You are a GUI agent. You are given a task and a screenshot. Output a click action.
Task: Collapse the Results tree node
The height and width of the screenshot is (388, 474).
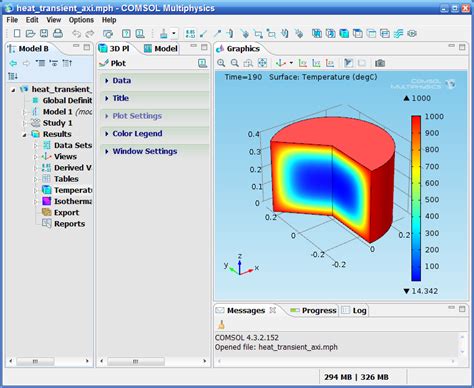(x=24, y=134)
